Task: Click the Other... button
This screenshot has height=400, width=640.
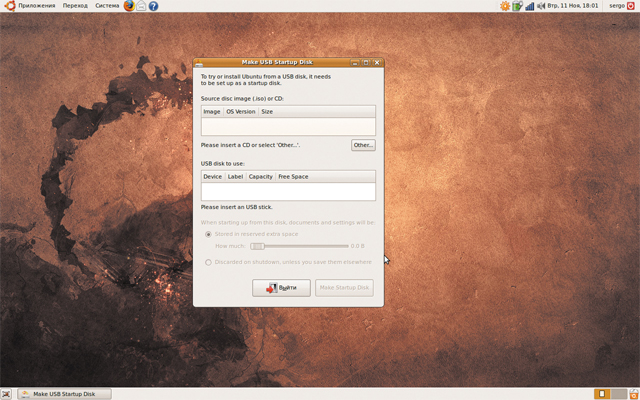Action: pyautogui.click(x=363, y=145)
